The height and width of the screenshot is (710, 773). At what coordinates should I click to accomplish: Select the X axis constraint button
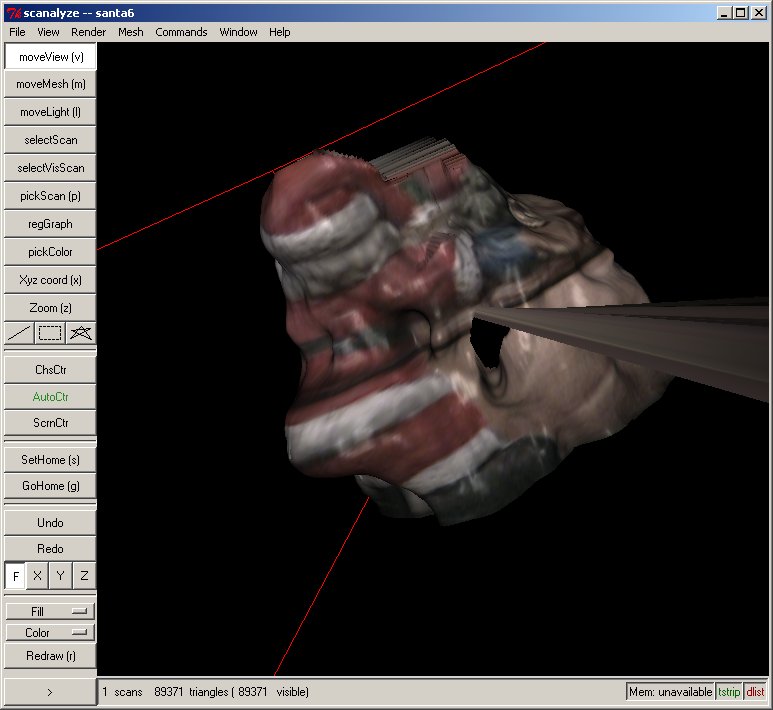coord(37,576)
